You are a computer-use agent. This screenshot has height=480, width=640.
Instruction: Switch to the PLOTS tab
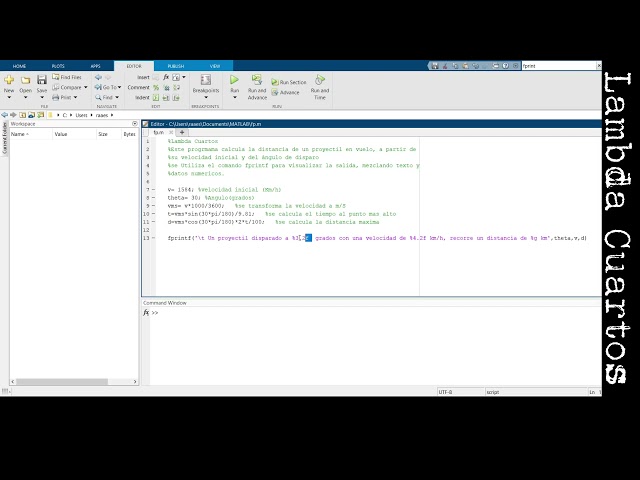[58, 66]
